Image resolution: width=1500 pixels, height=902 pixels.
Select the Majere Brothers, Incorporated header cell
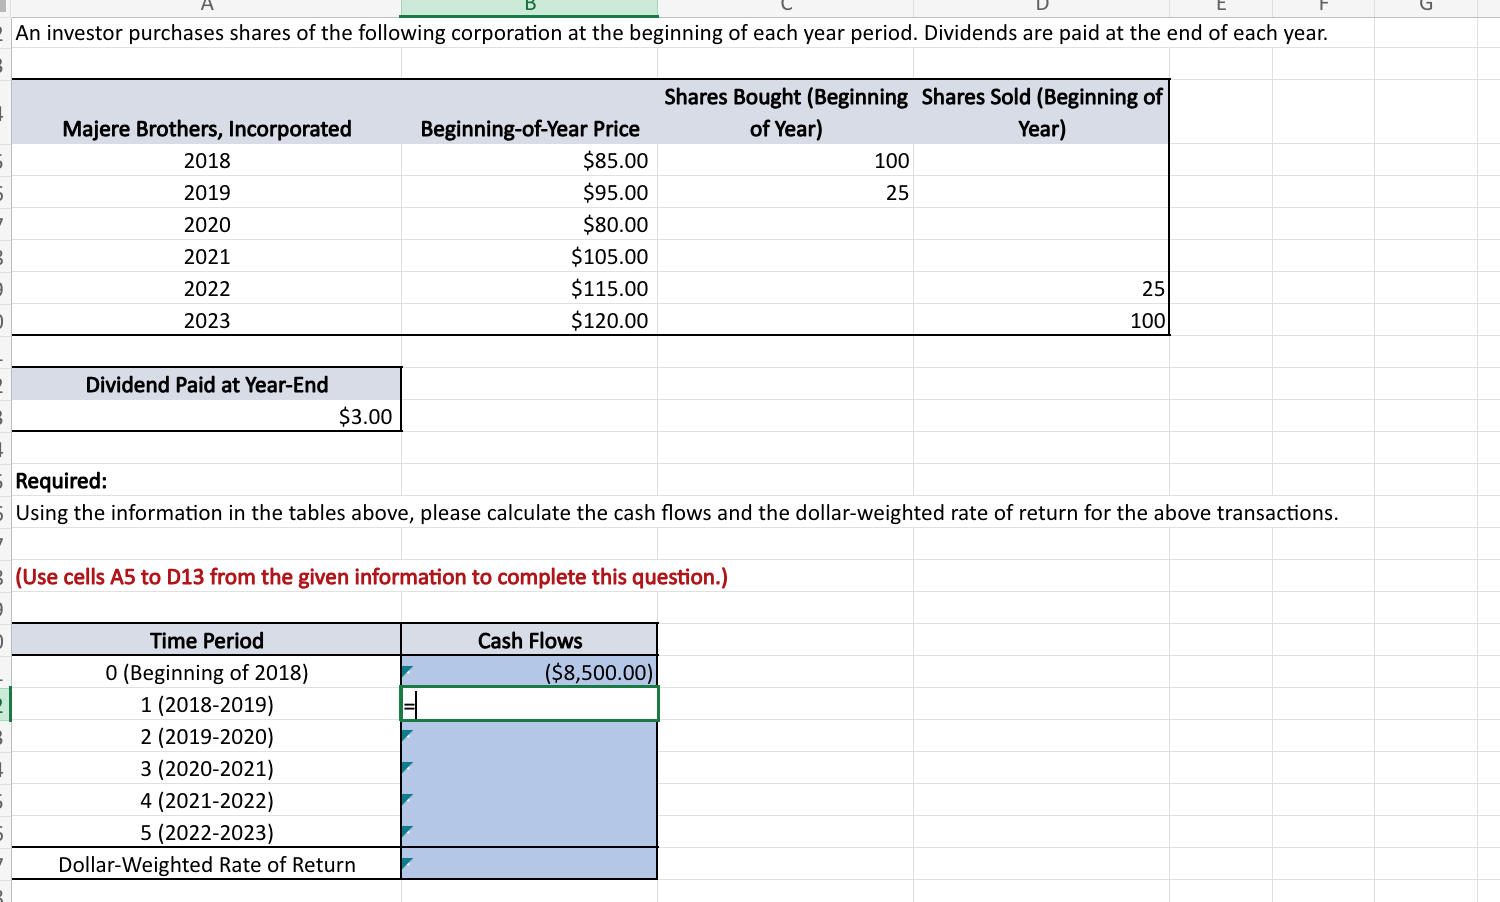click(207, 129)
